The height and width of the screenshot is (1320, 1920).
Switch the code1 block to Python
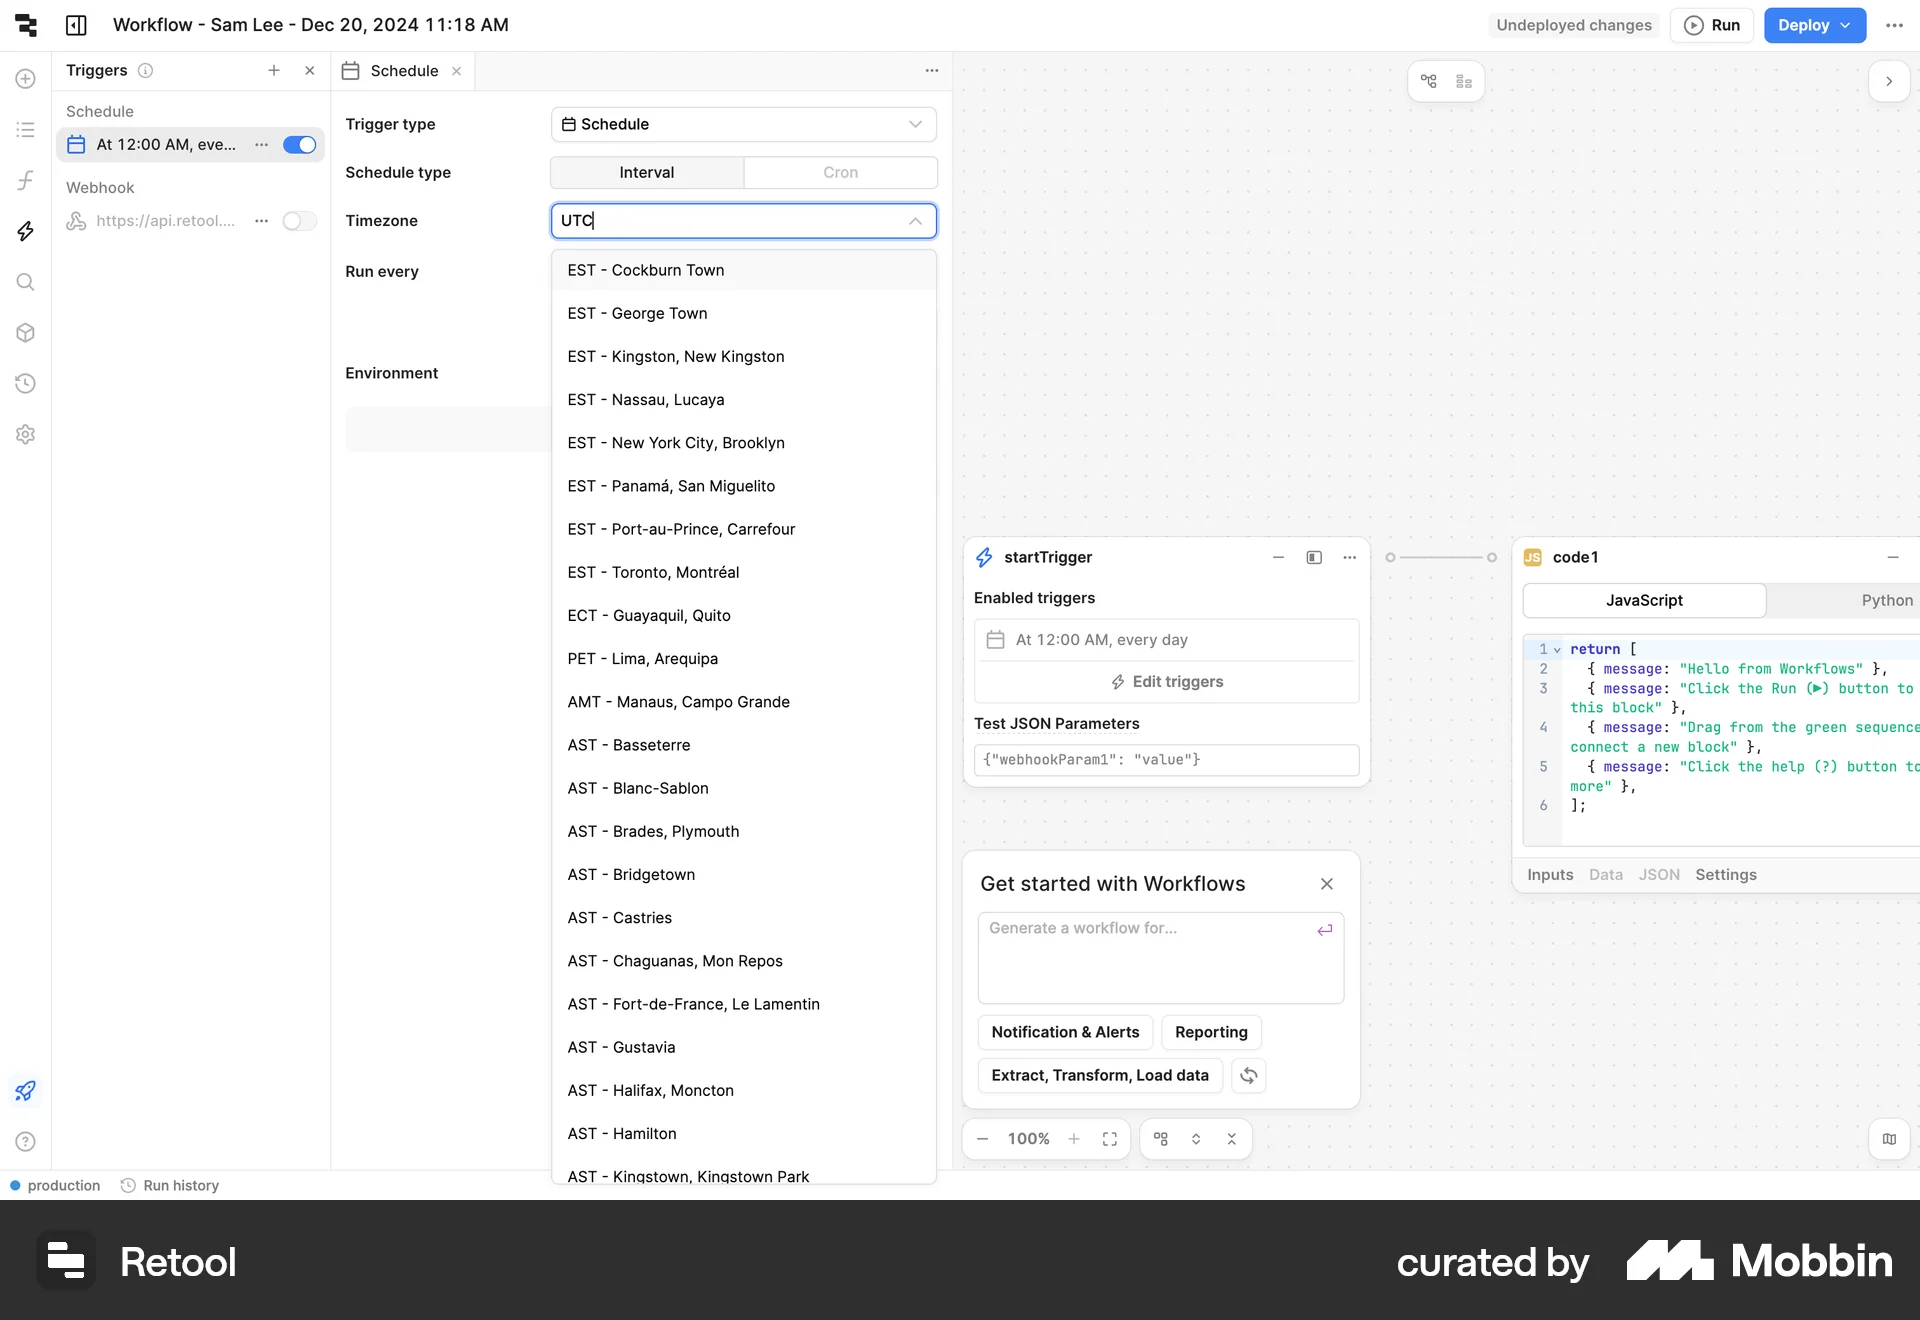point(1886,600)
